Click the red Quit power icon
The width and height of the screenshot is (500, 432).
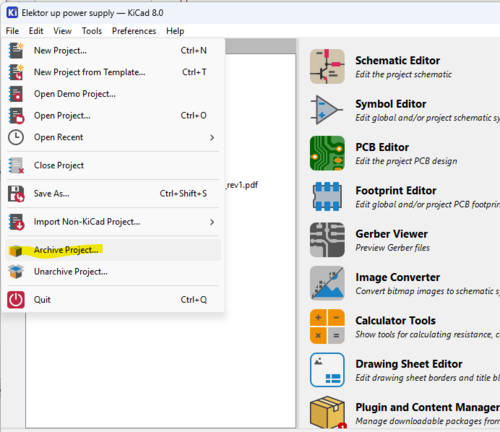16,300
